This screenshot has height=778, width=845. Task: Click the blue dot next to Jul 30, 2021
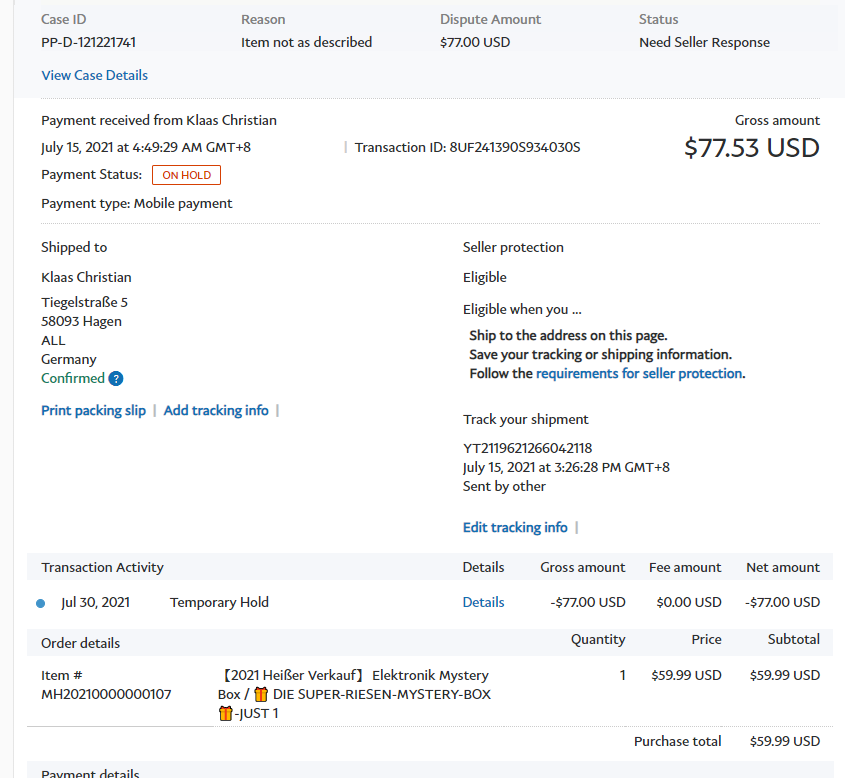click(41, 603)
